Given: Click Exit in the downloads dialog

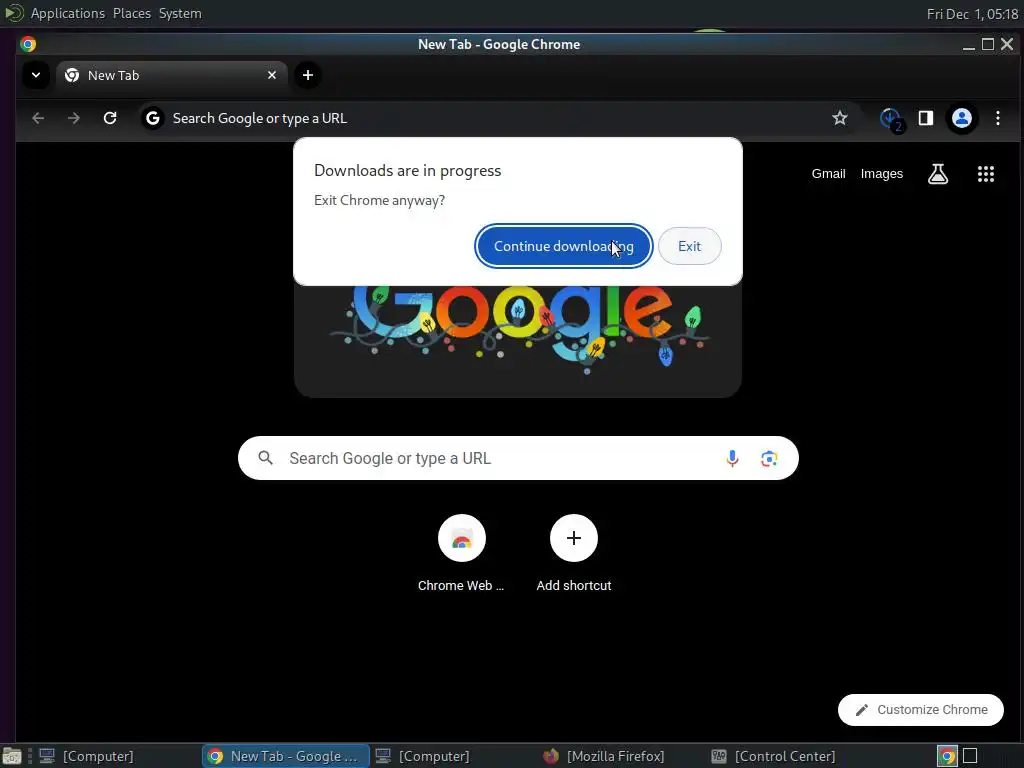Looking at the screenshot, I should click(690, 246).
